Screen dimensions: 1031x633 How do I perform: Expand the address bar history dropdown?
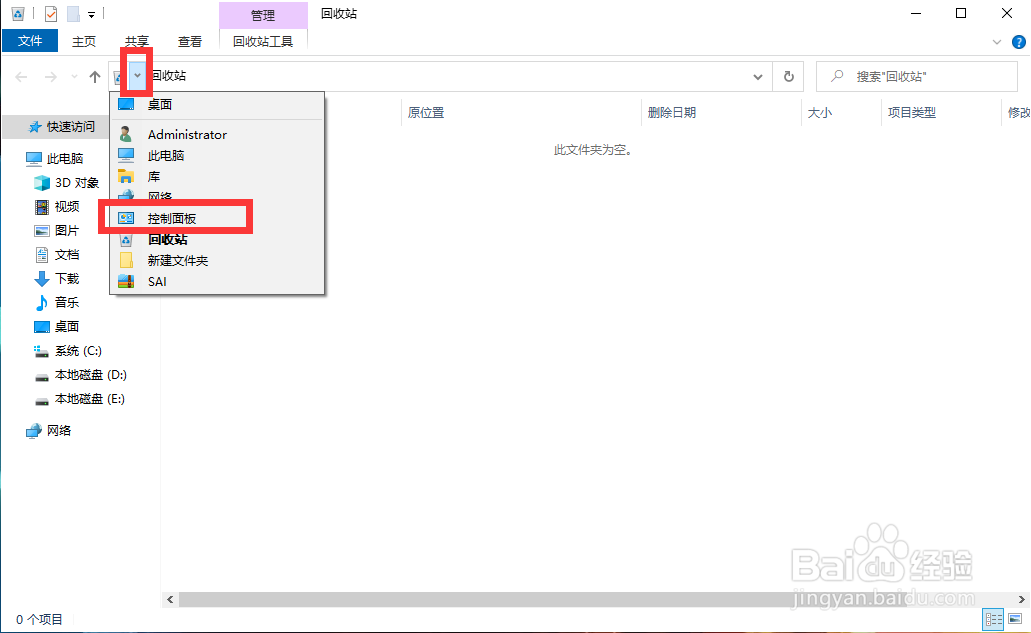(757, 77)
